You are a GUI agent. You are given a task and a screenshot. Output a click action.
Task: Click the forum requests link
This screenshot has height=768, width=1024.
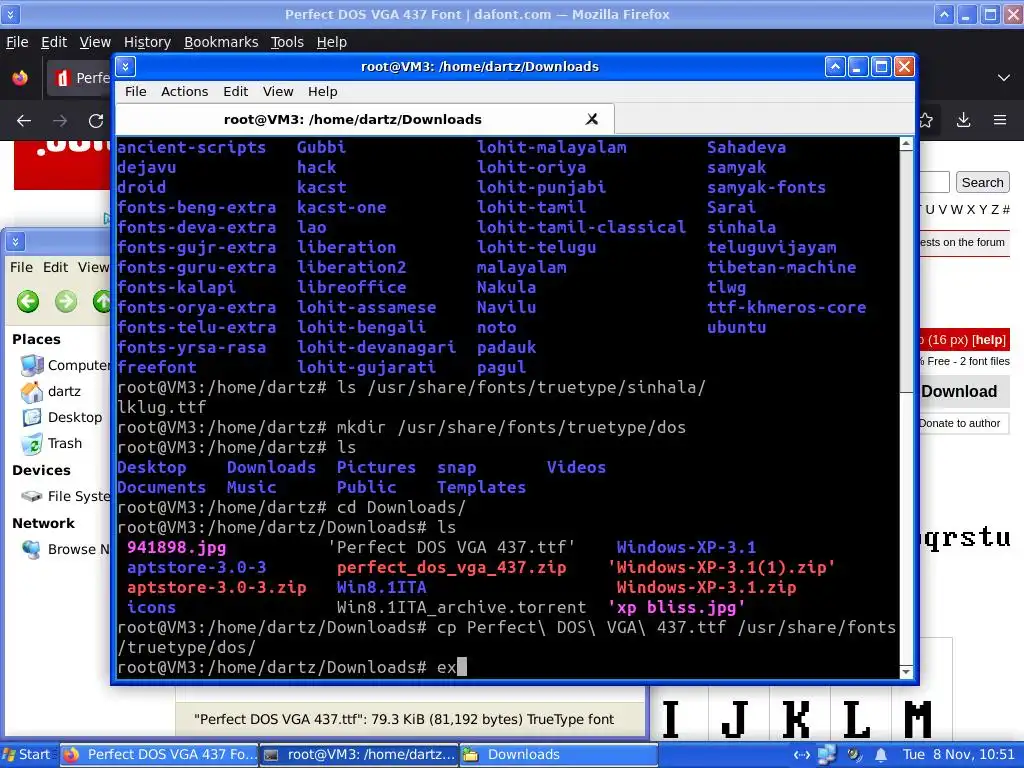tap(962, 242)
